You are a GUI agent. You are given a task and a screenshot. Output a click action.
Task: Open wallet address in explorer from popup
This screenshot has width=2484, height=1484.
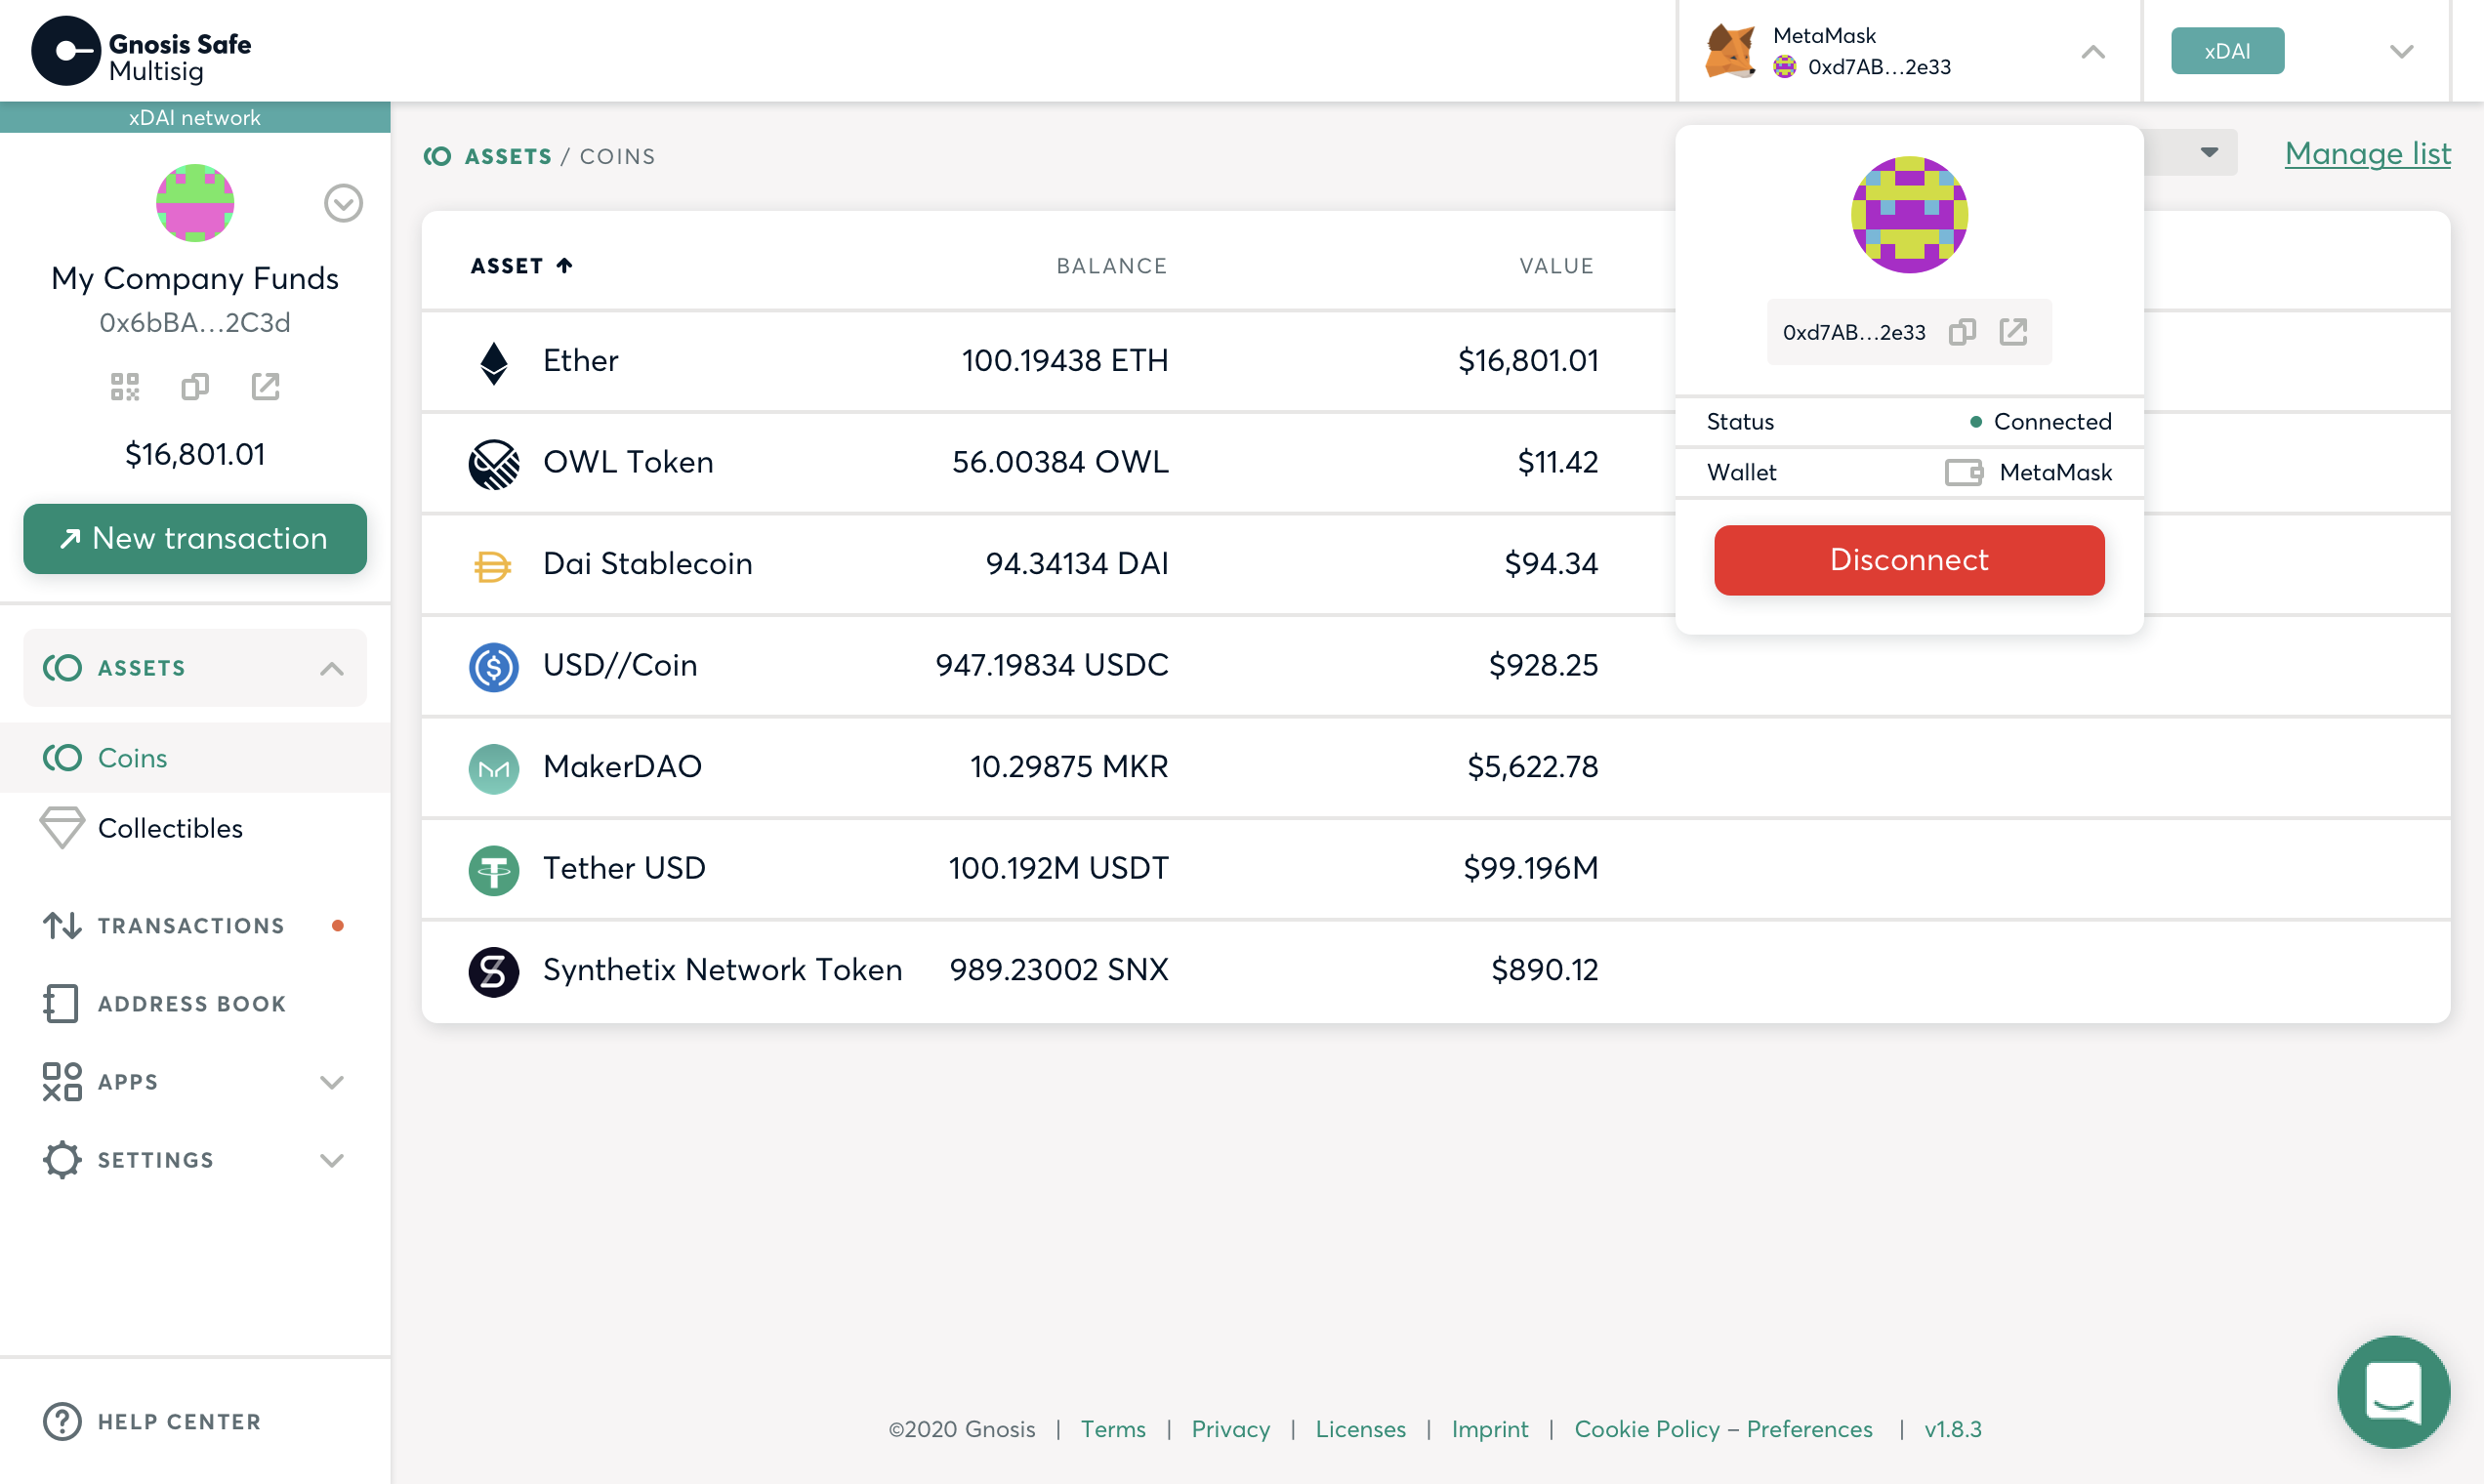[x=2013, y=332]
